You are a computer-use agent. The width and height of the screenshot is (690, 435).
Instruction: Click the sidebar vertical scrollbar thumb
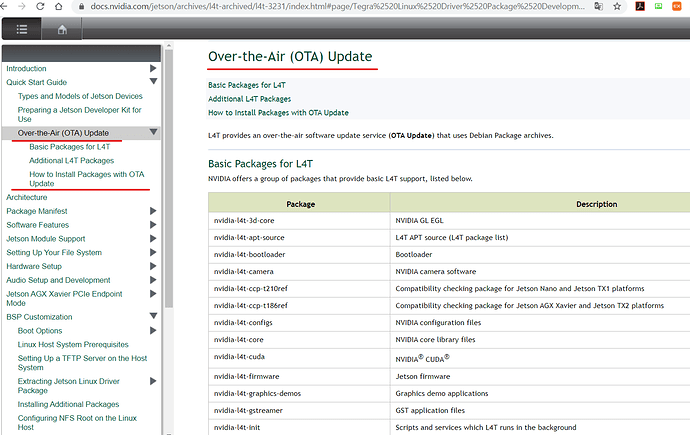click(x=168, y=179)
